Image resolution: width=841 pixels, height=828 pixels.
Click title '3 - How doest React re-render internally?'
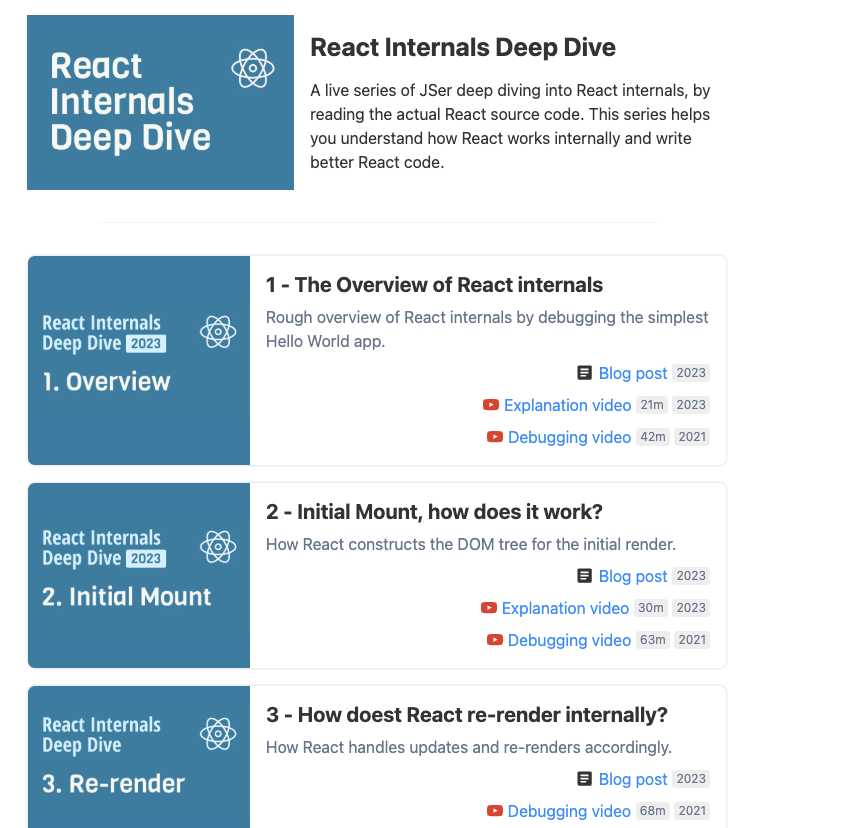click(467, 715)
